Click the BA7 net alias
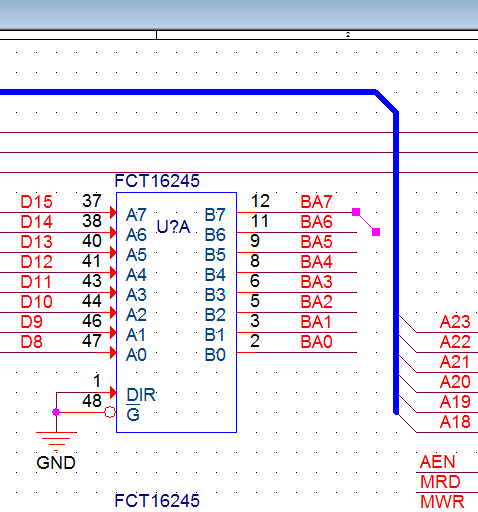This screenshot has height=512, width=478. 316,202
